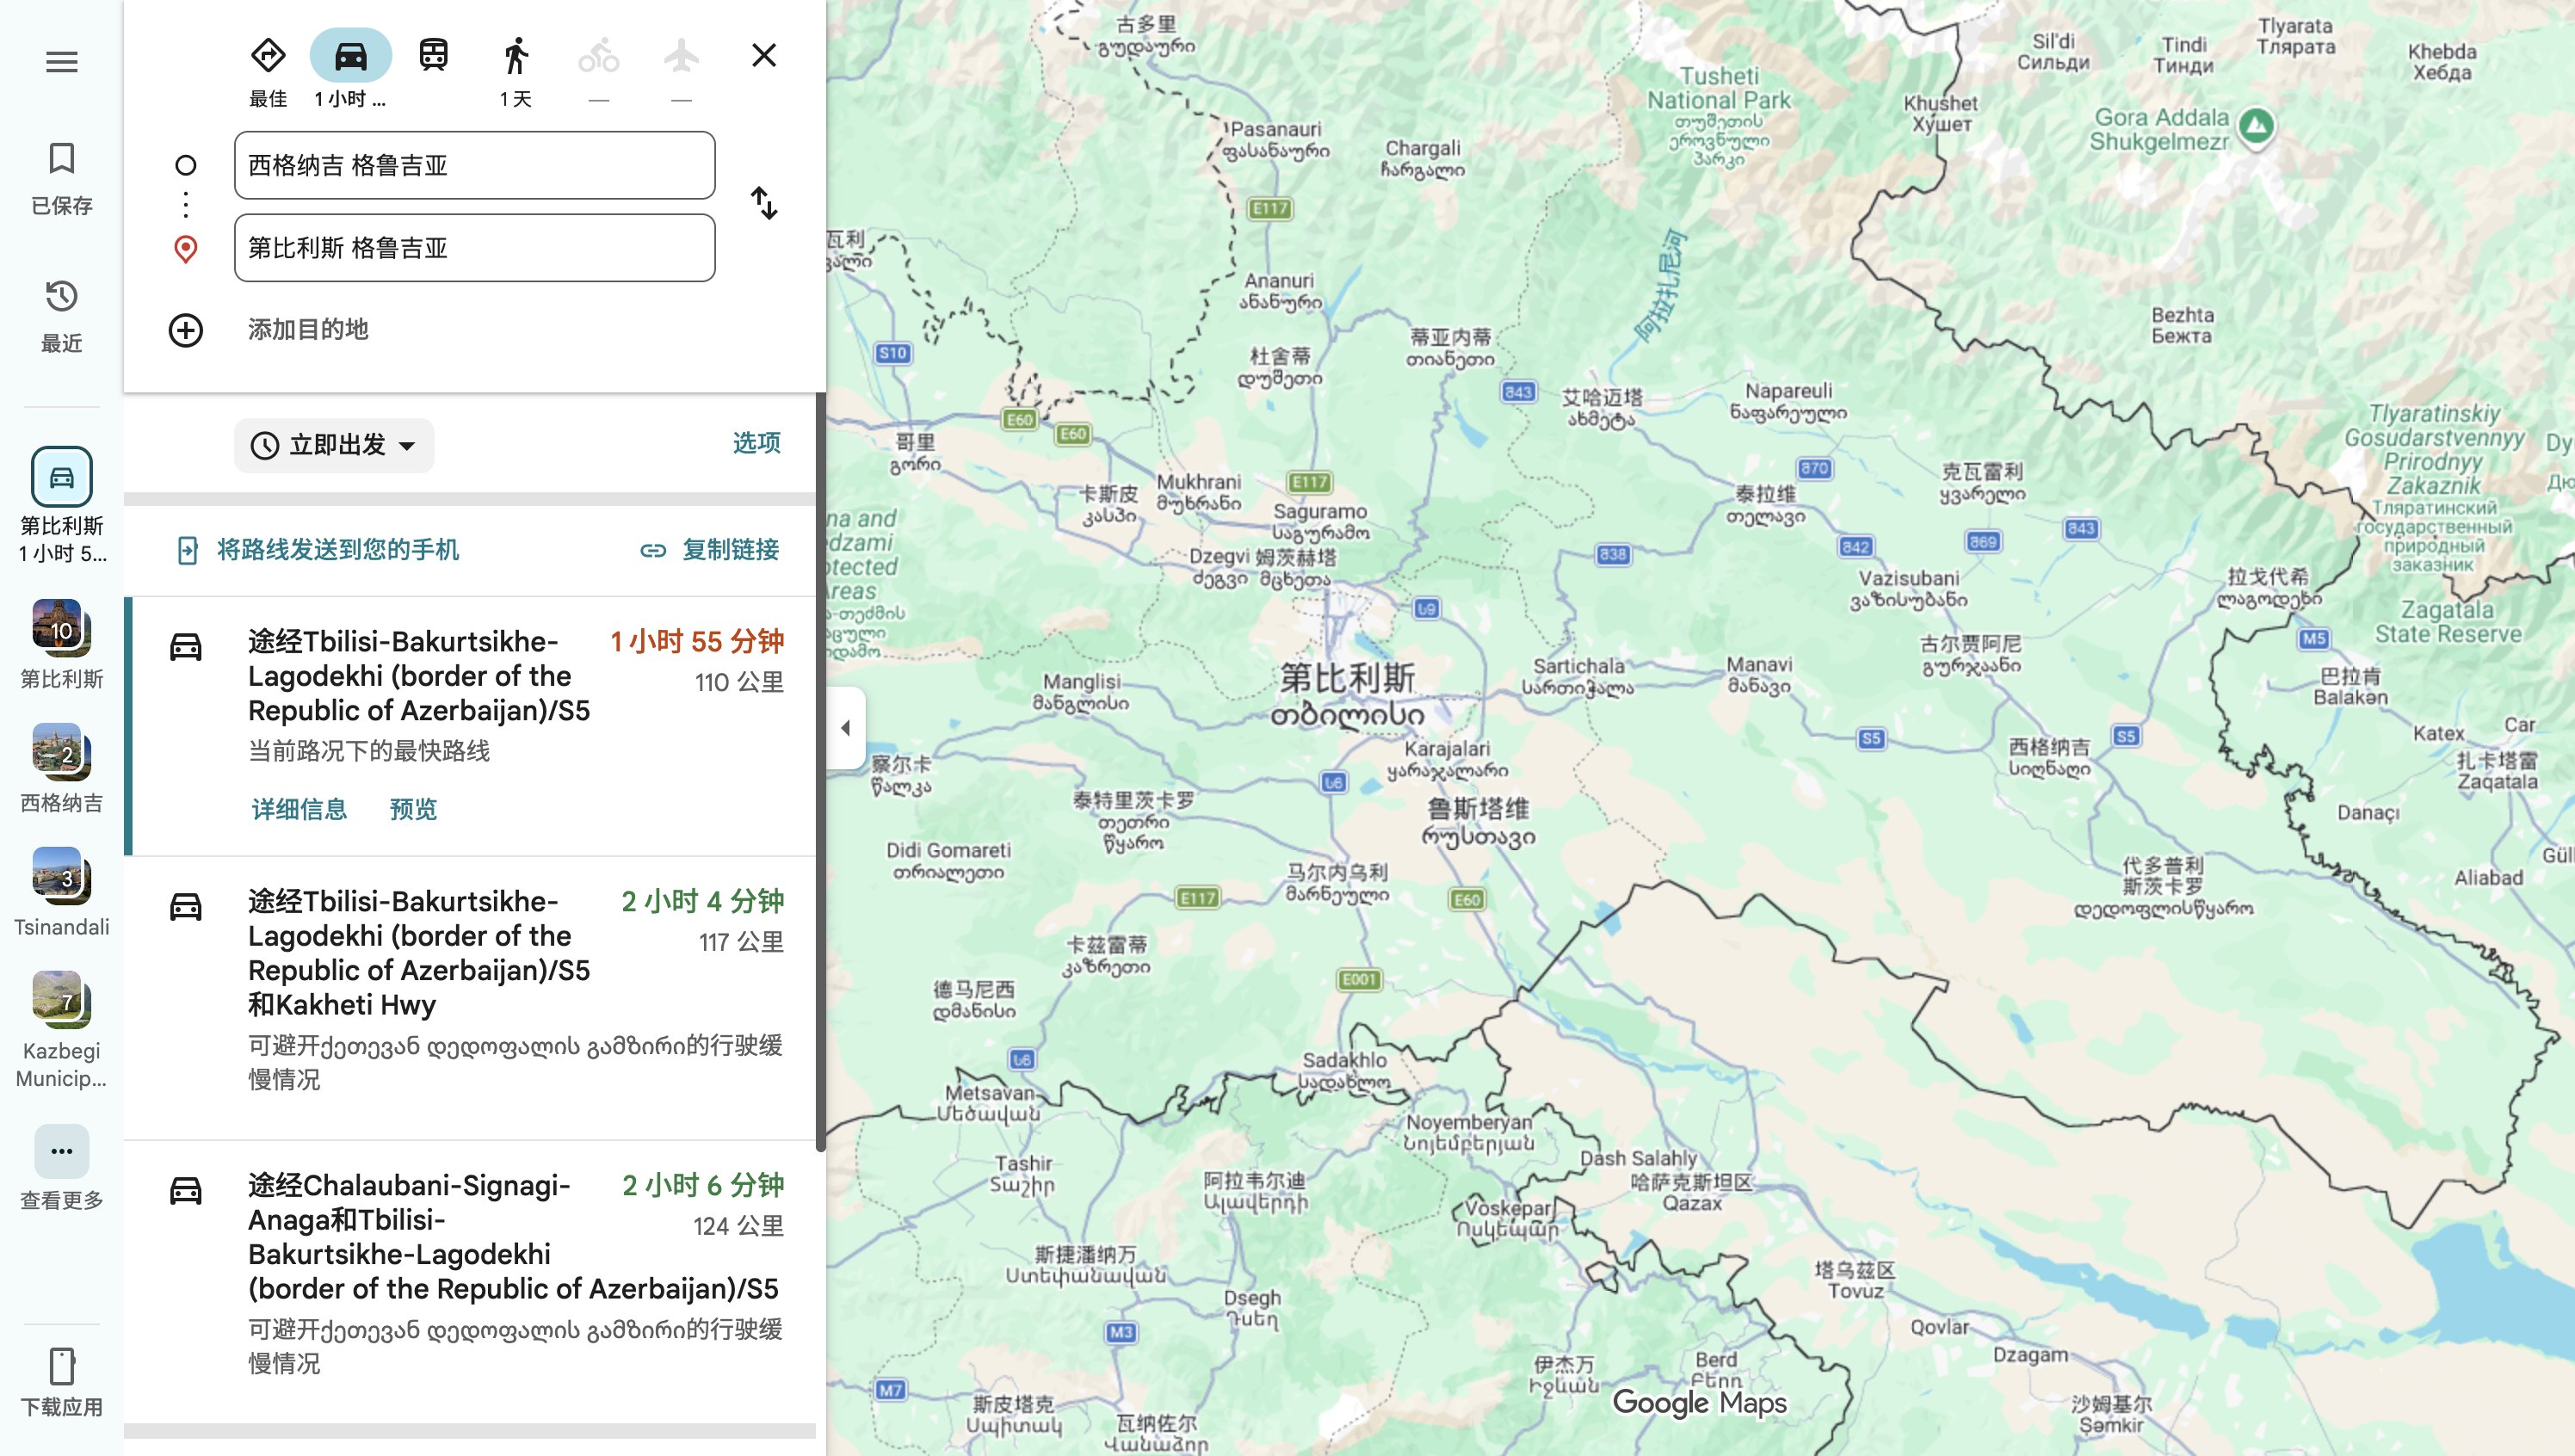Edit the origin field 西格纳吉 格鲁吉亚
The image size is (2575, 1456).
point(475,165)
